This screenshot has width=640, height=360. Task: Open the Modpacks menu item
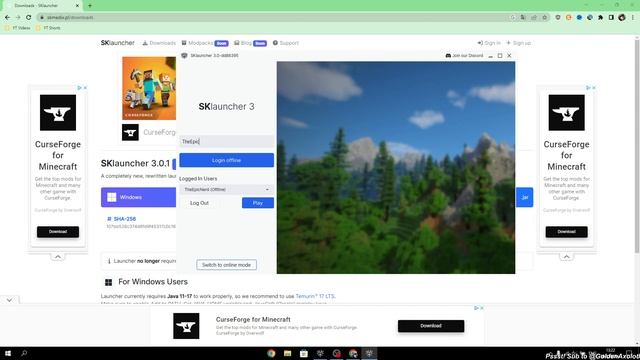coord(204,43)
